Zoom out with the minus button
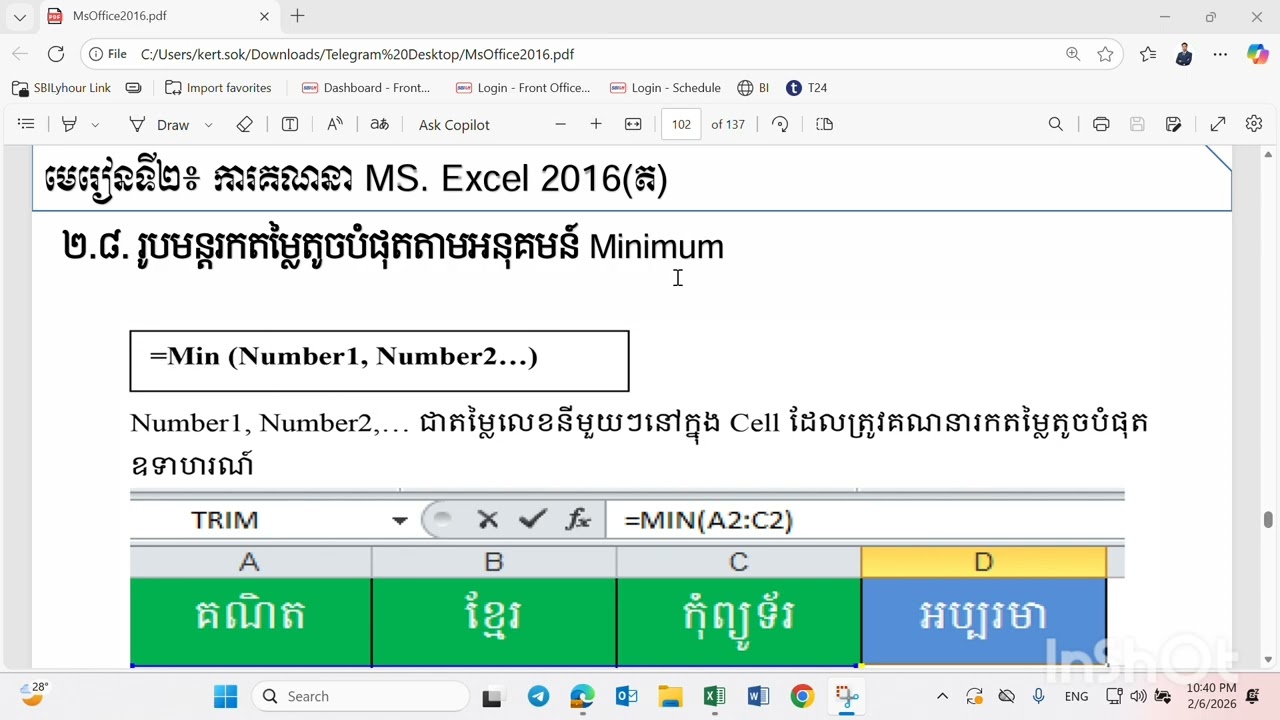 point(560,124)
